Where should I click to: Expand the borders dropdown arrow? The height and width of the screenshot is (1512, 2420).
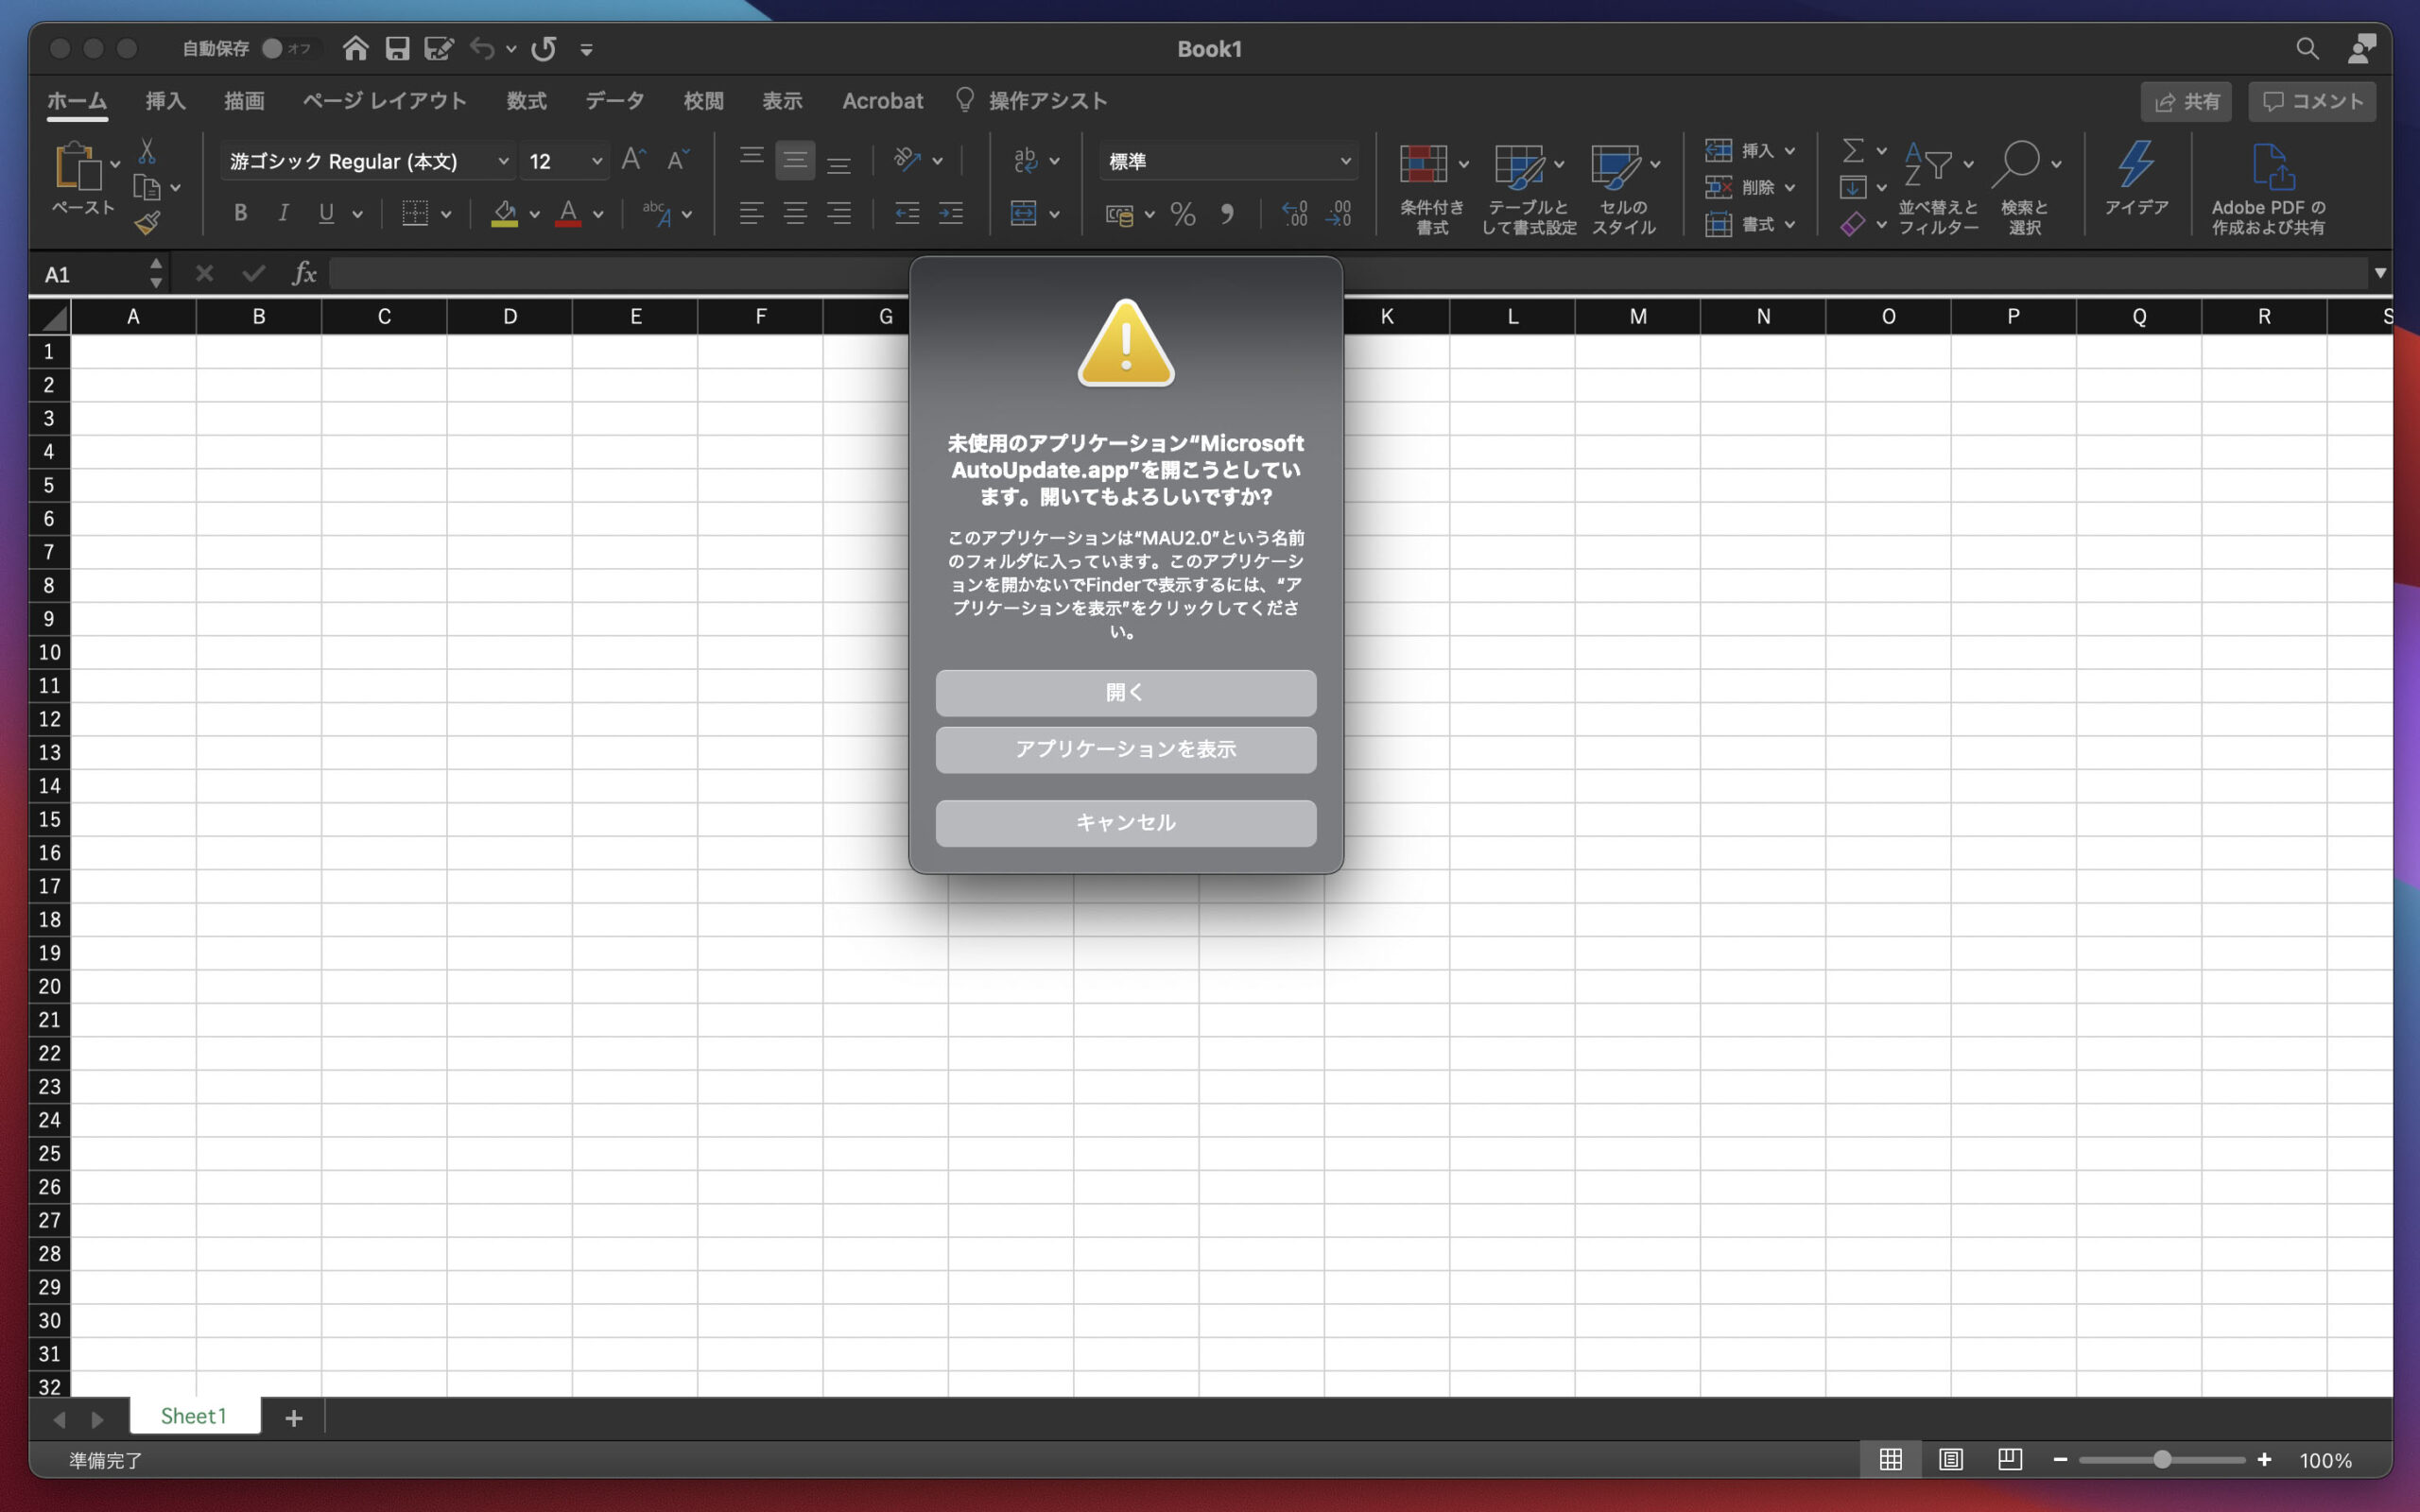point(446,214)
